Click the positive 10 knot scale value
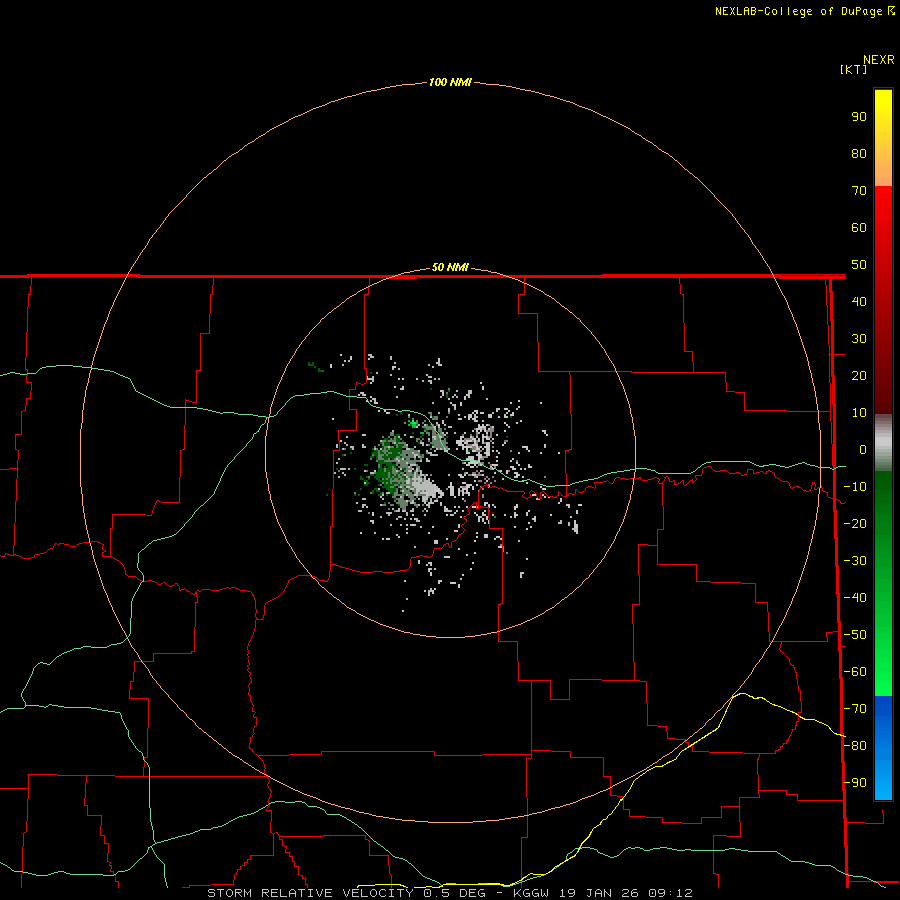Screen dimensions: 900x900 tap(859, 413)
